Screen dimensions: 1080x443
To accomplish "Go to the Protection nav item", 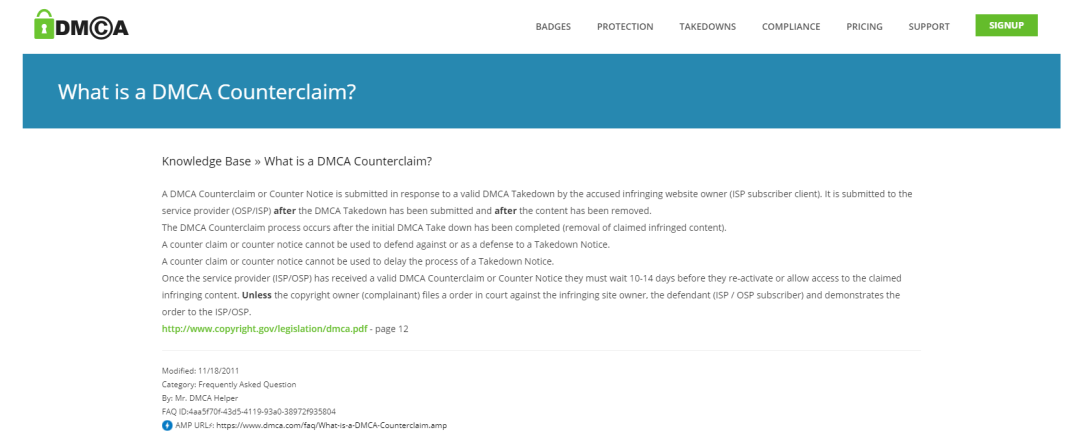I will (x=625, y=27).
